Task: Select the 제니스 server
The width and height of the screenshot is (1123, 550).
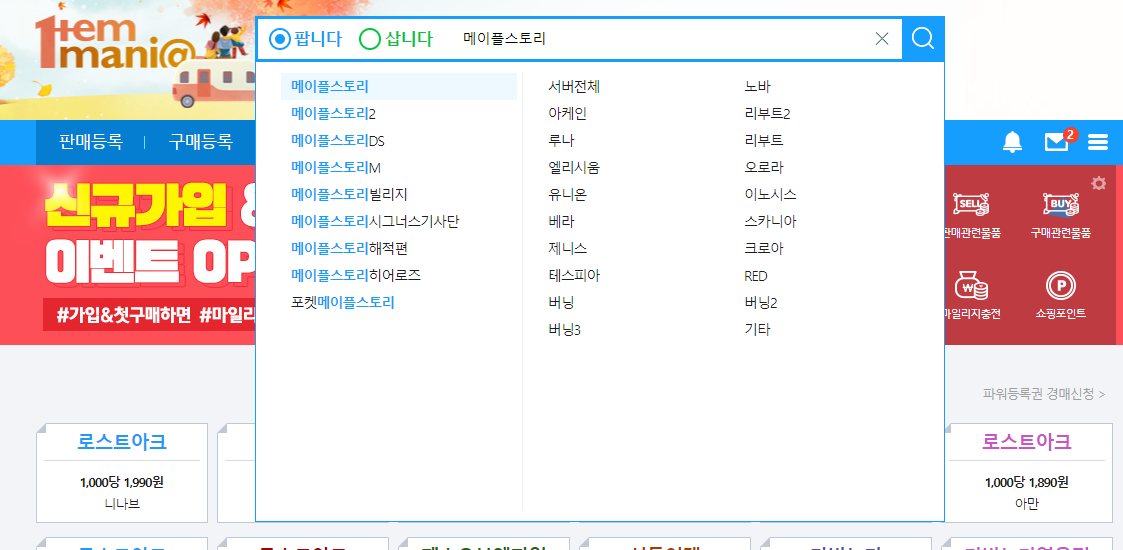Action: click(x=567, y=249)
